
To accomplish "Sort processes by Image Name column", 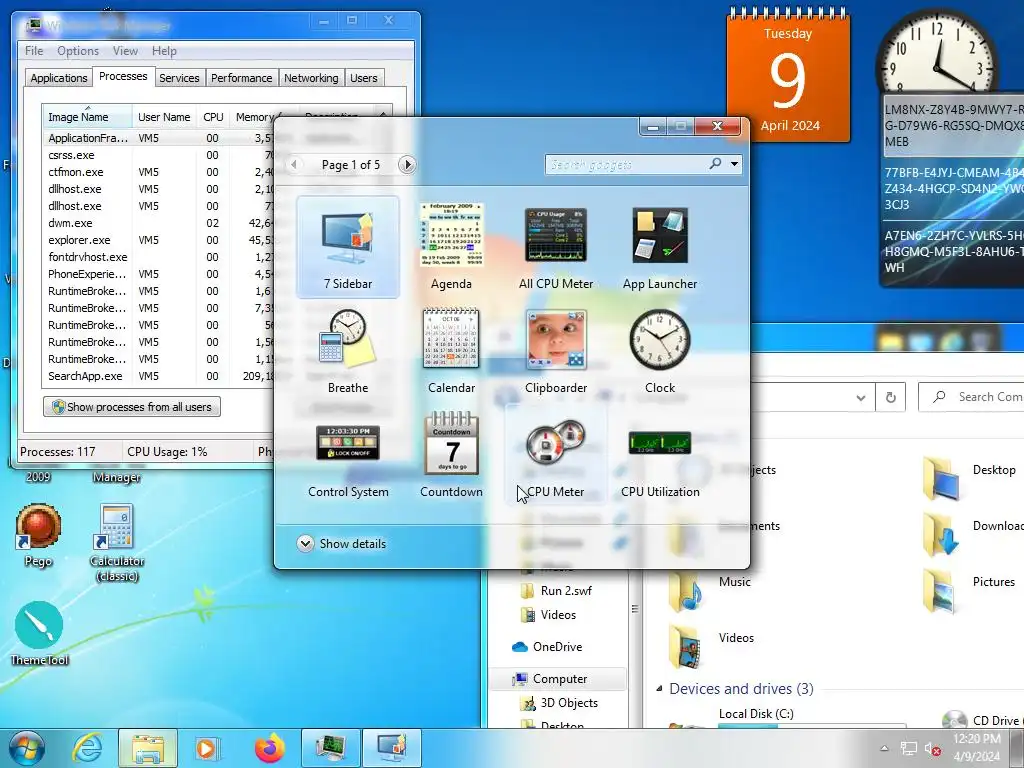I will pyautogui.click(x=87, y=117).
